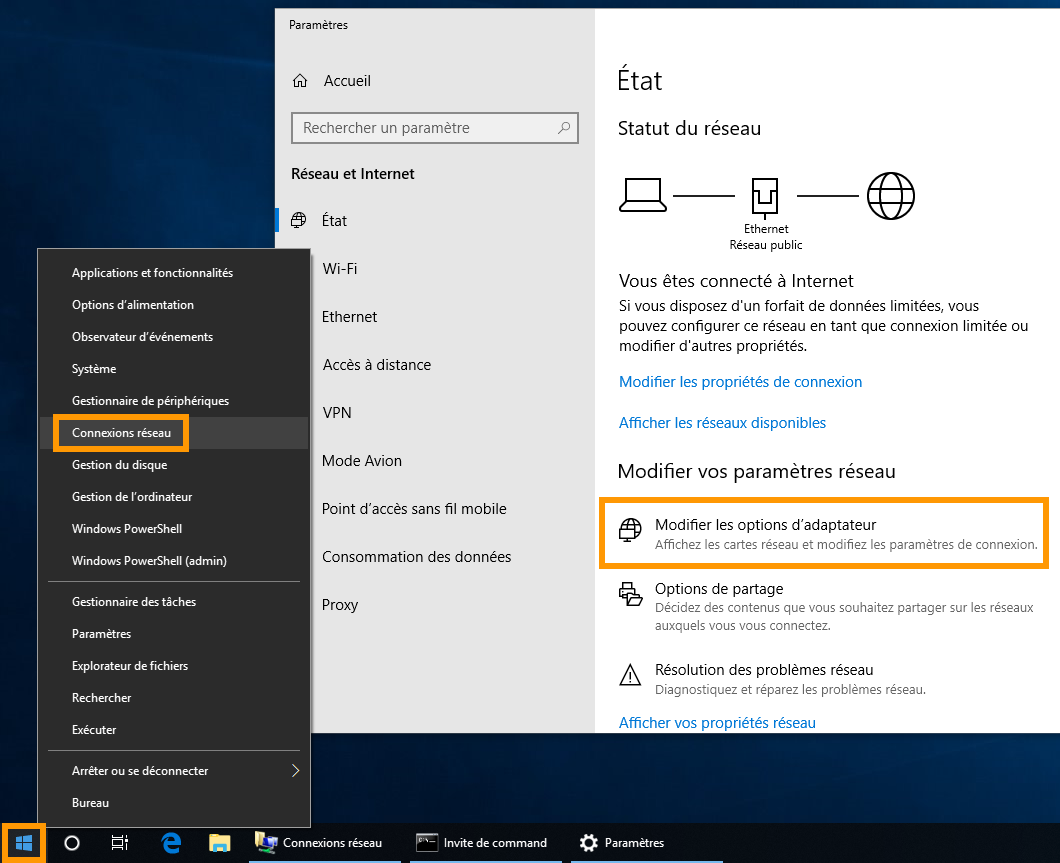The image size is (1060, 863).
Task: Launch Microsoft Edge from the taskbar
Action: click(171, 843)
